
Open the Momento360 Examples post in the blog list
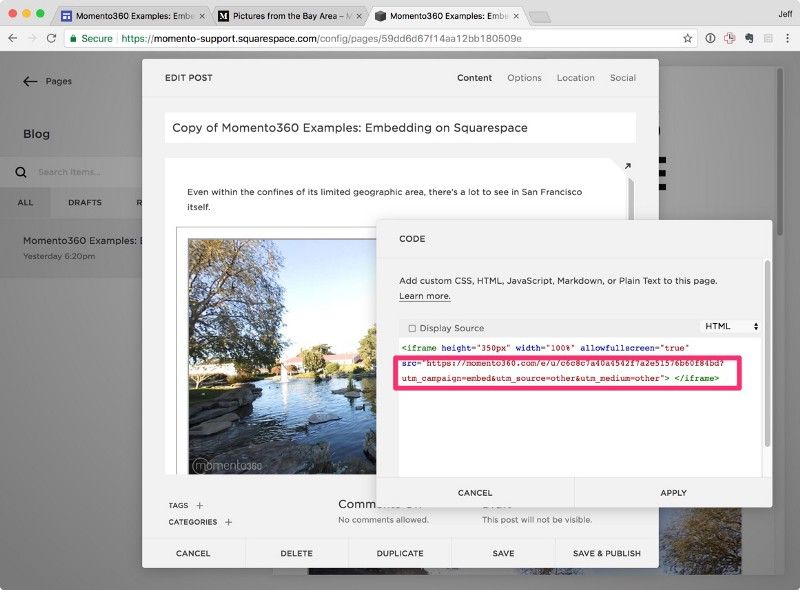(x=71, y=248)
